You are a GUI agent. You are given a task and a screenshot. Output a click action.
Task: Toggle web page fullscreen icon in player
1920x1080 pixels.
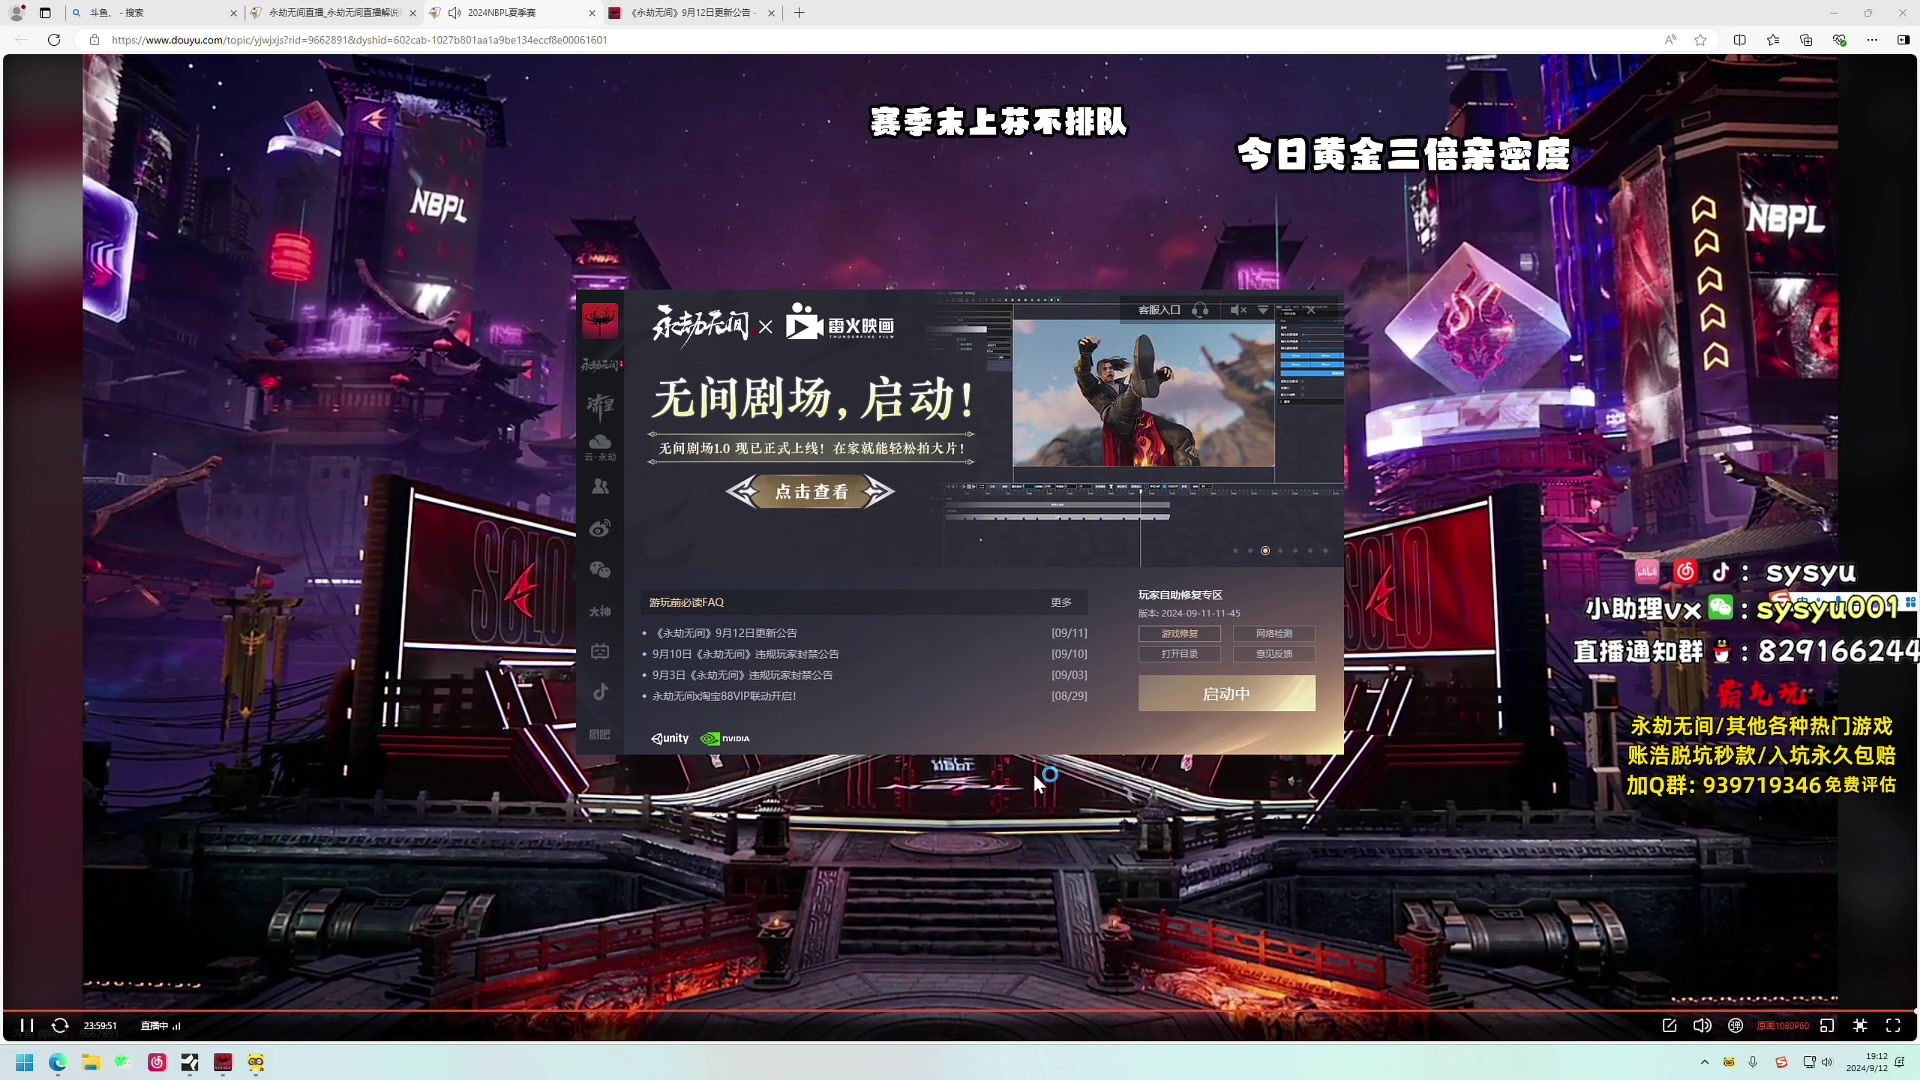click(x=1860, y=1026)
